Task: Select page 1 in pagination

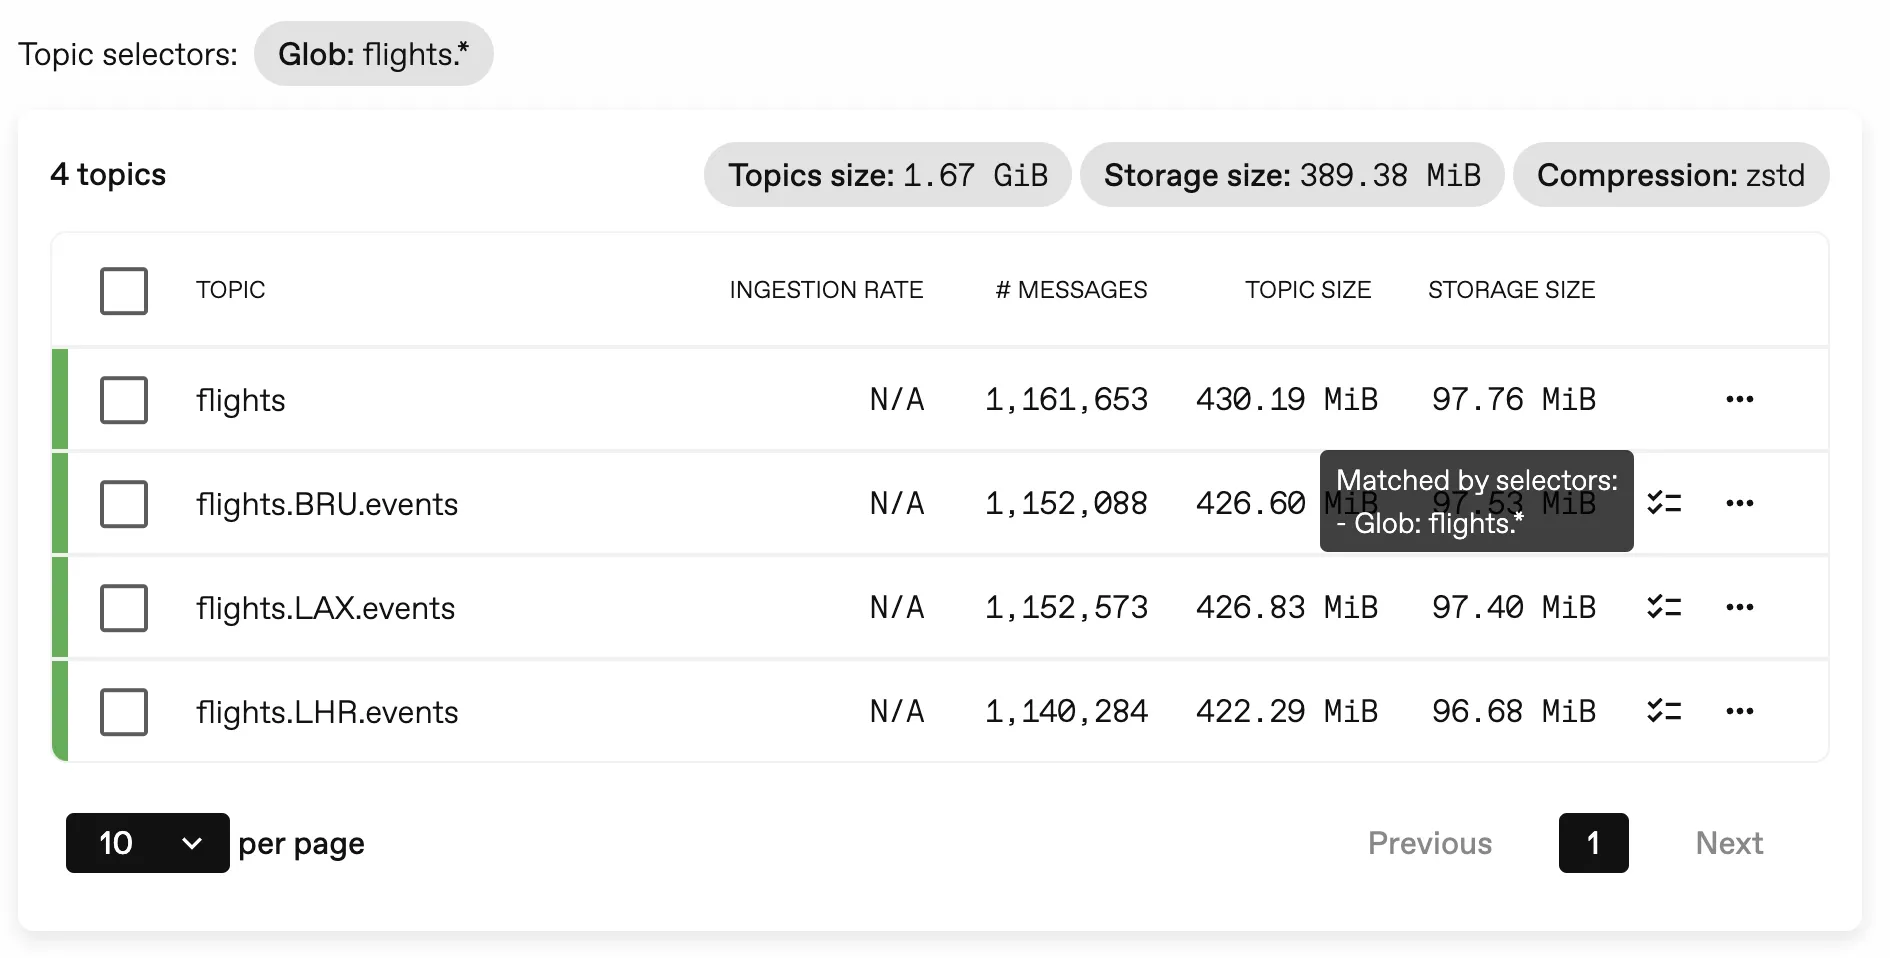Action: tap(1594, 843)
